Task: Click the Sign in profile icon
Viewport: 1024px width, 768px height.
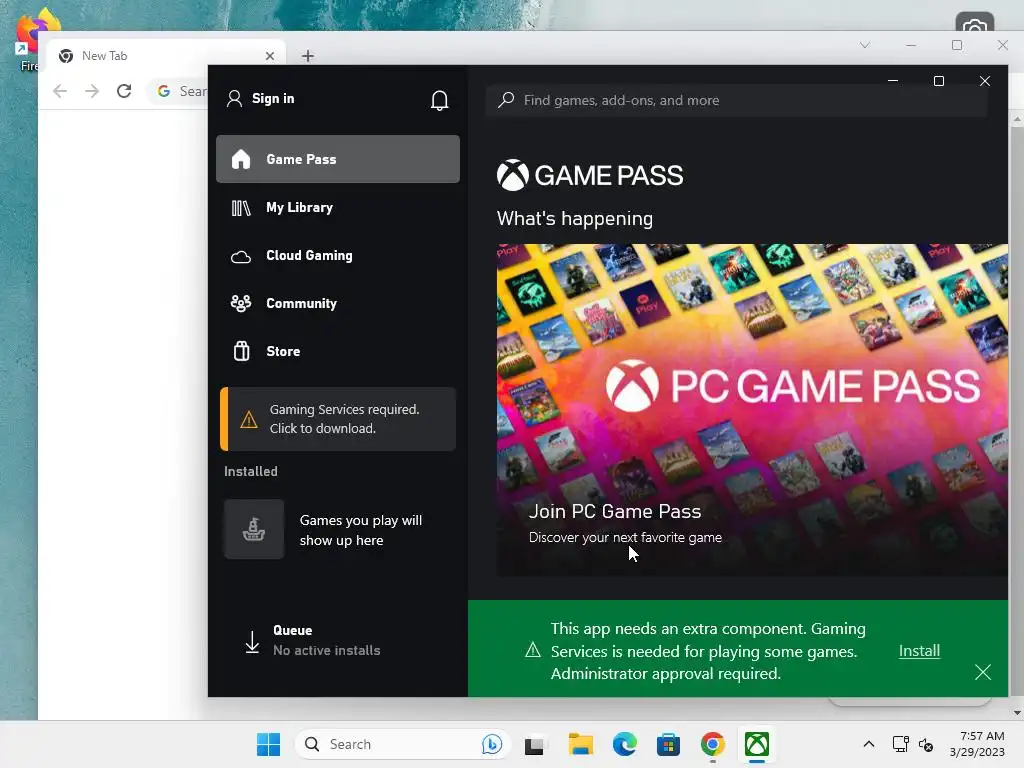Action: 234,99
